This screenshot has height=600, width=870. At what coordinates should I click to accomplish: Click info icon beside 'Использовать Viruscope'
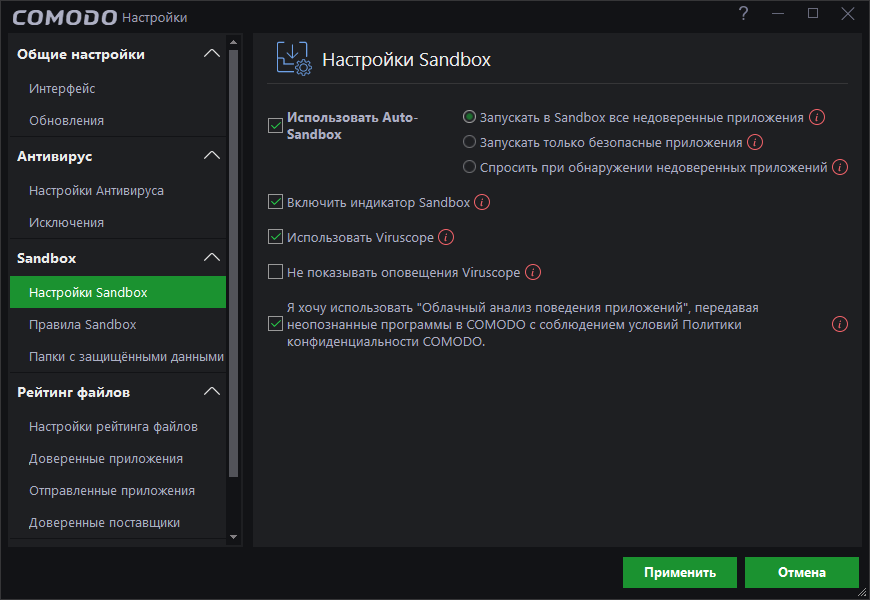446,238
